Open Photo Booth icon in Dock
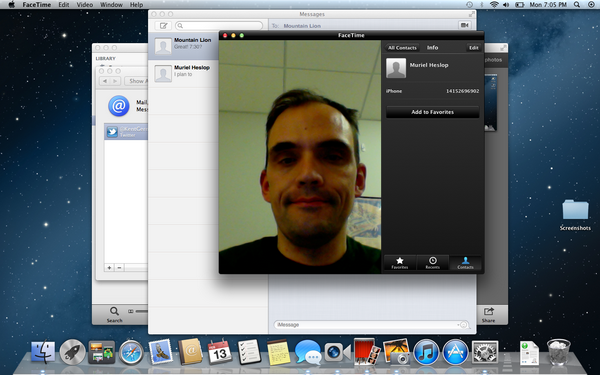 [367, 351]
